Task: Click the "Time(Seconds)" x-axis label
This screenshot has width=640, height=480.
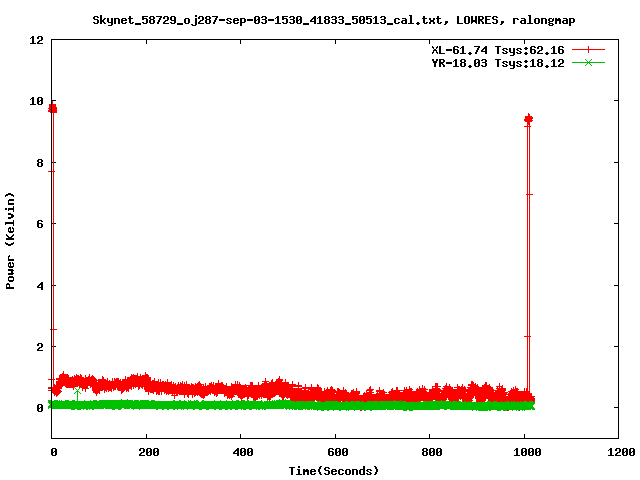Action: 333,471
